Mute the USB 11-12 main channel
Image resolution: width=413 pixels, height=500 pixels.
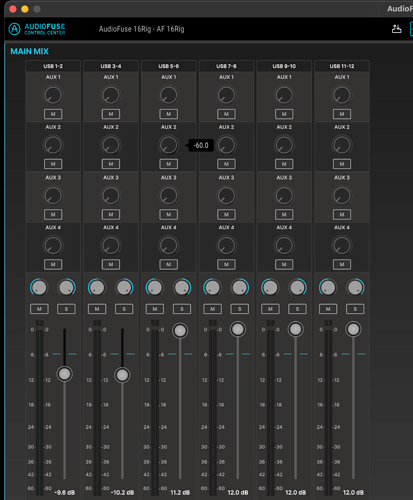pyautogui.click(x=328, y=309)
